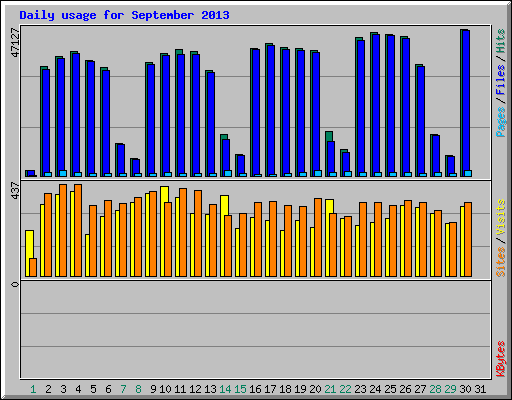Click day label 28 on the x-axis

(435, 389)
